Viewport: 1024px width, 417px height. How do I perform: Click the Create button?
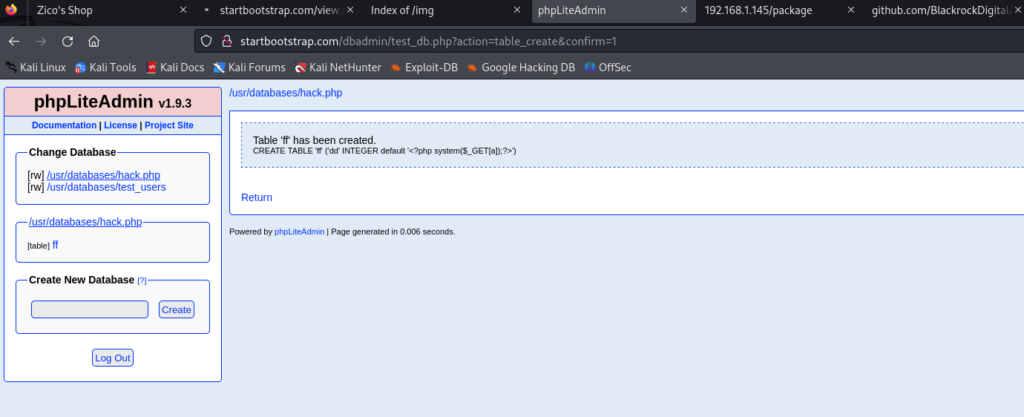coord(176,309)
